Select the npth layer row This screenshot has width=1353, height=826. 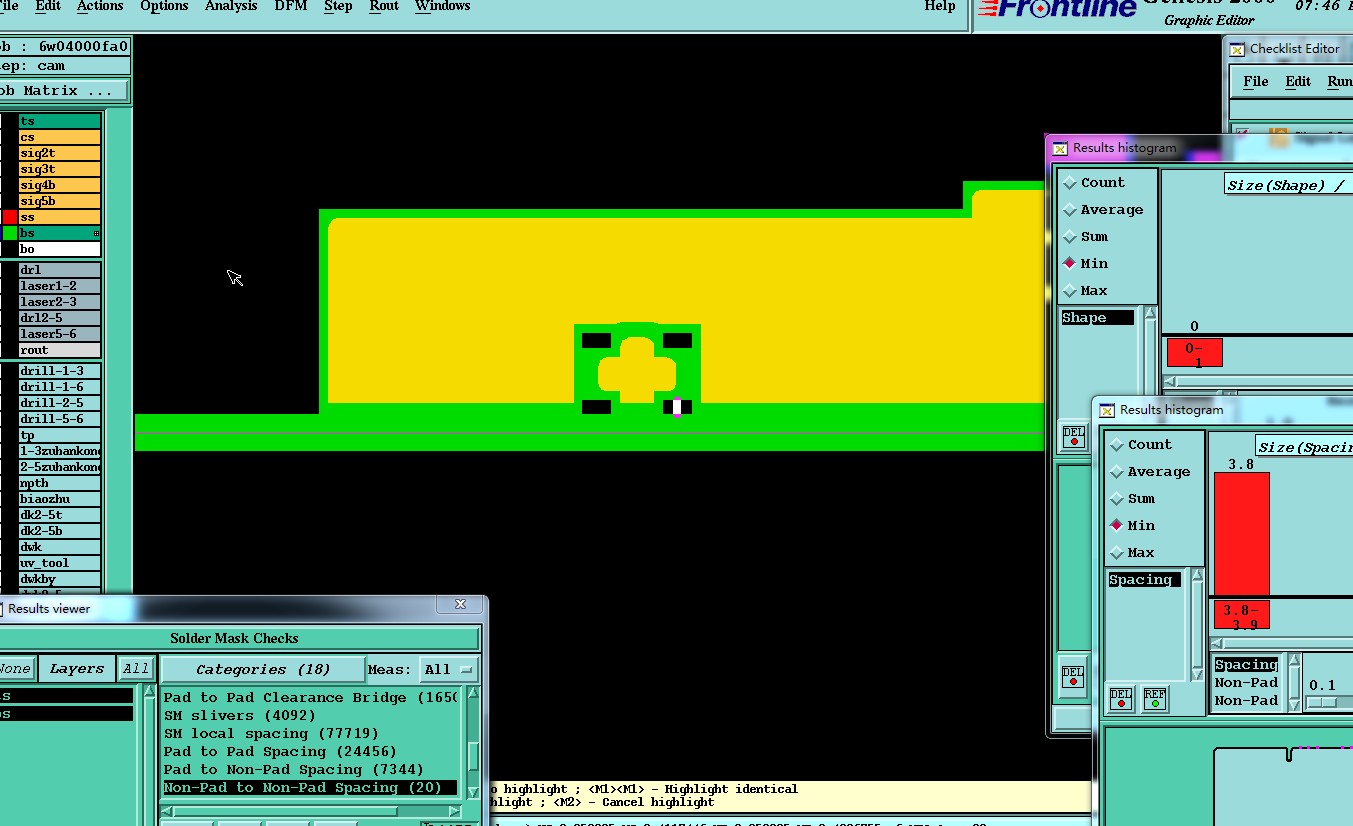[60, 483]
